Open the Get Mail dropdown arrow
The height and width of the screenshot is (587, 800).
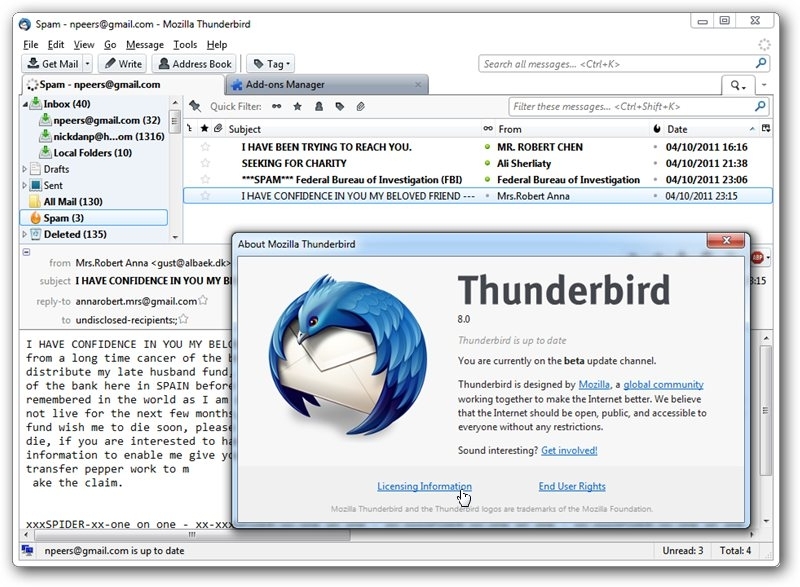pos(88,64)
